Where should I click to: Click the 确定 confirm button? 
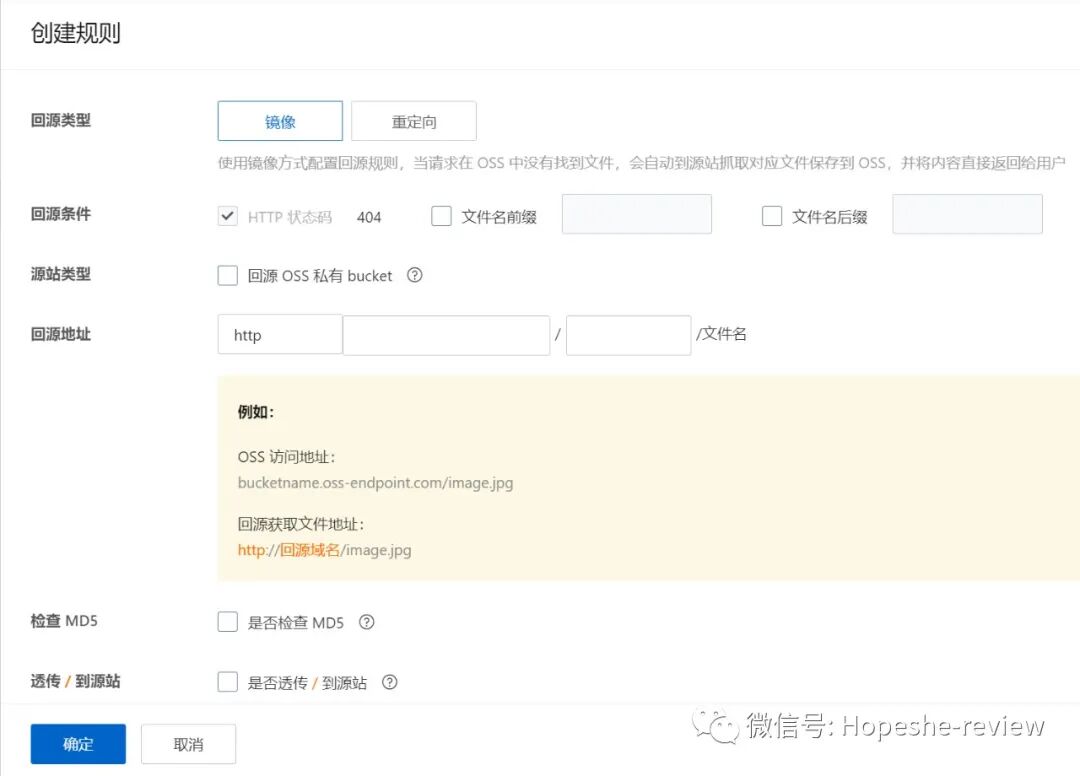pos(77,743)
